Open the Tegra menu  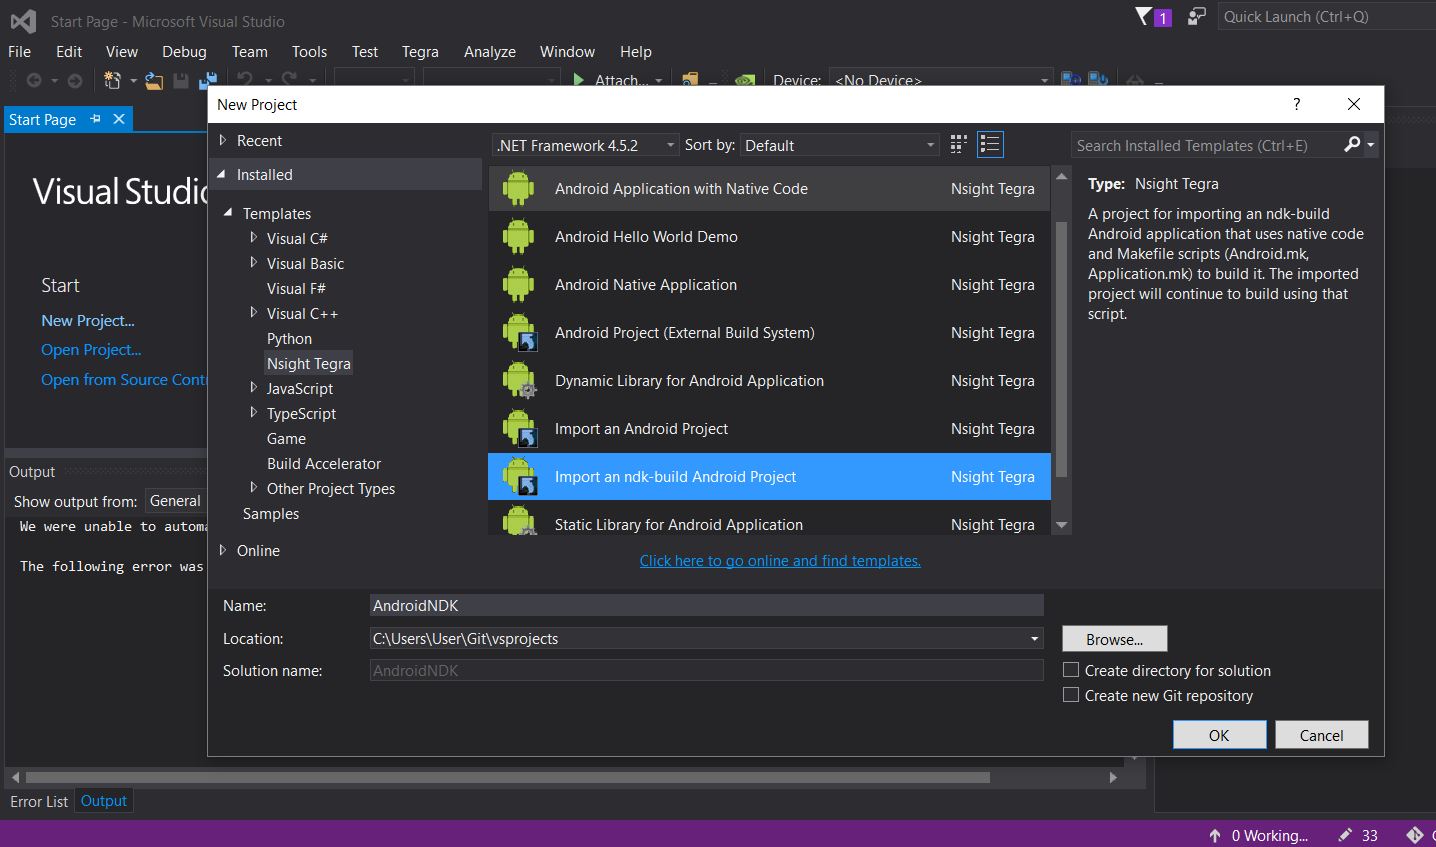point(419,51)
